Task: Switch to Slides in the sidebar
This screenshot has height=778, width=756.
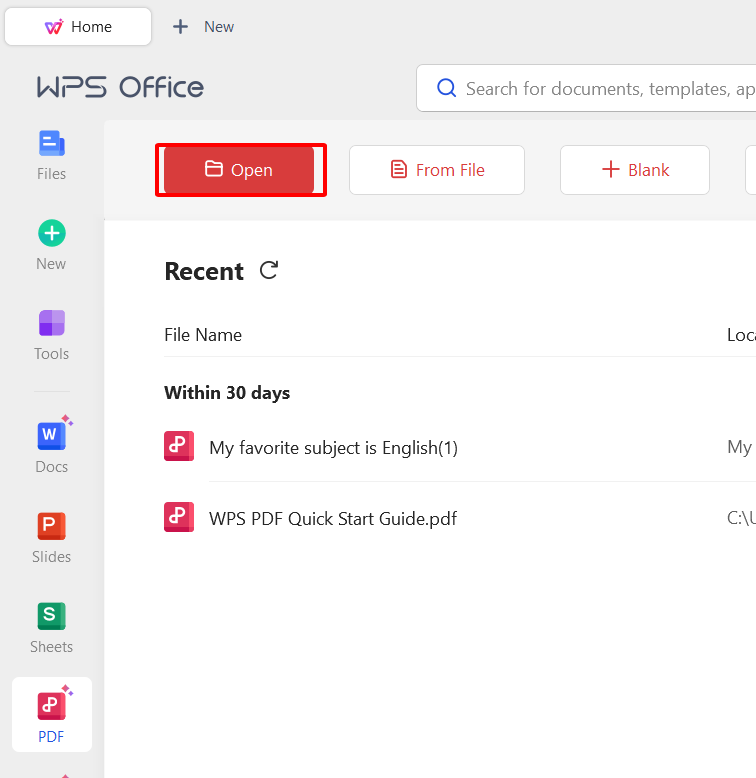Action: point(51,527)
